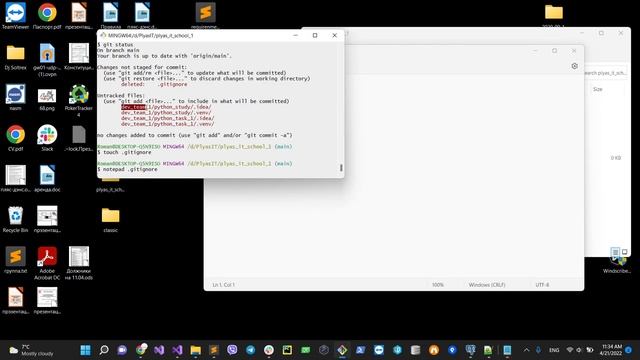Select the Должники на 11.04.ods spreadsheet

[79, 263]
